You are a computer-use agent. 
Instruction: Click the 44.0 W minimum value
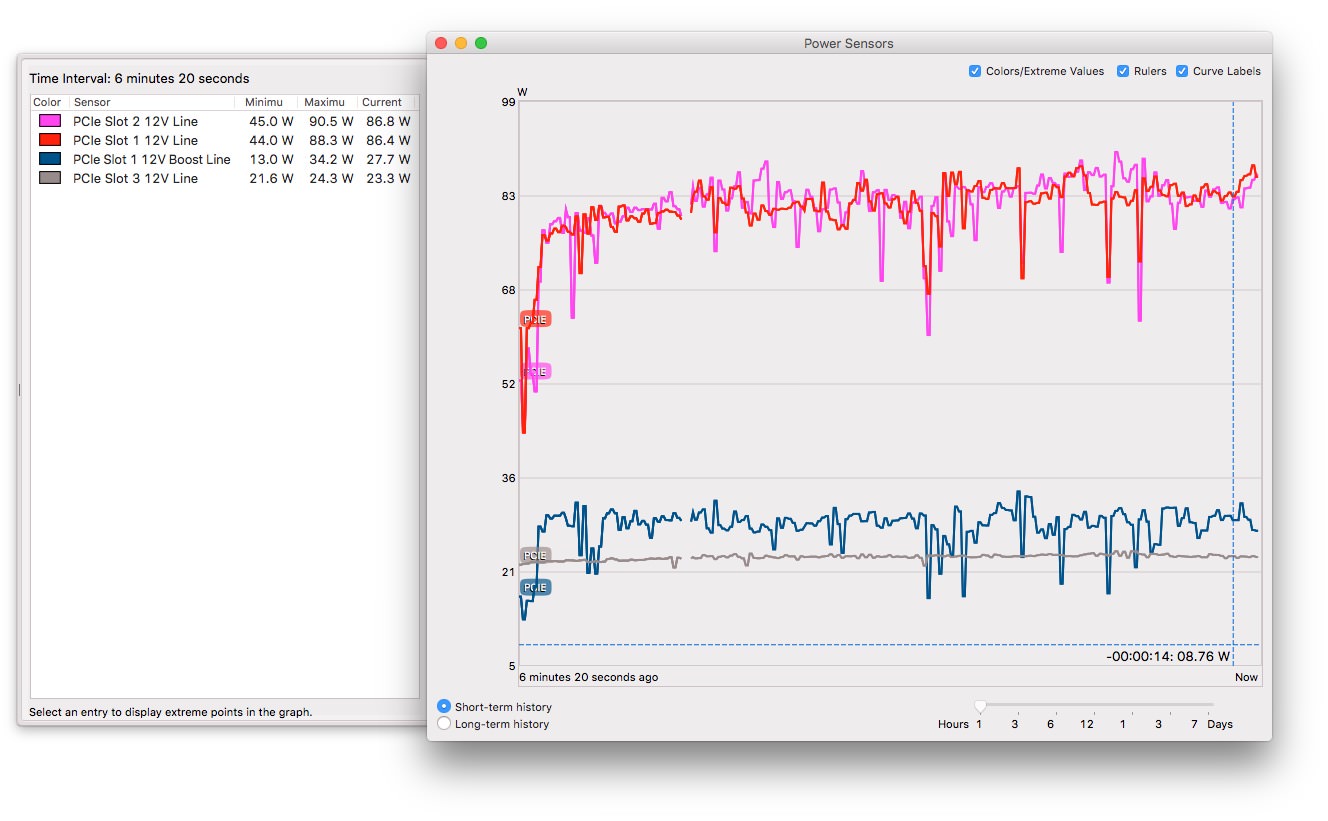point(271,140)
